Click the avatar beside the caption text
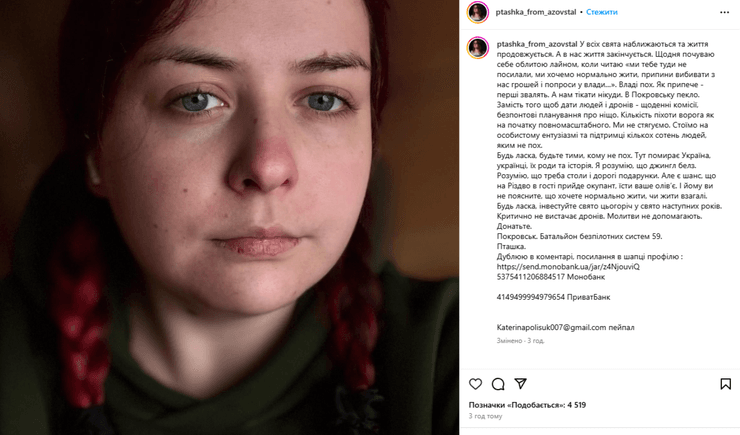The height and width of the screenshot is (435, 740). coord(478,48)
